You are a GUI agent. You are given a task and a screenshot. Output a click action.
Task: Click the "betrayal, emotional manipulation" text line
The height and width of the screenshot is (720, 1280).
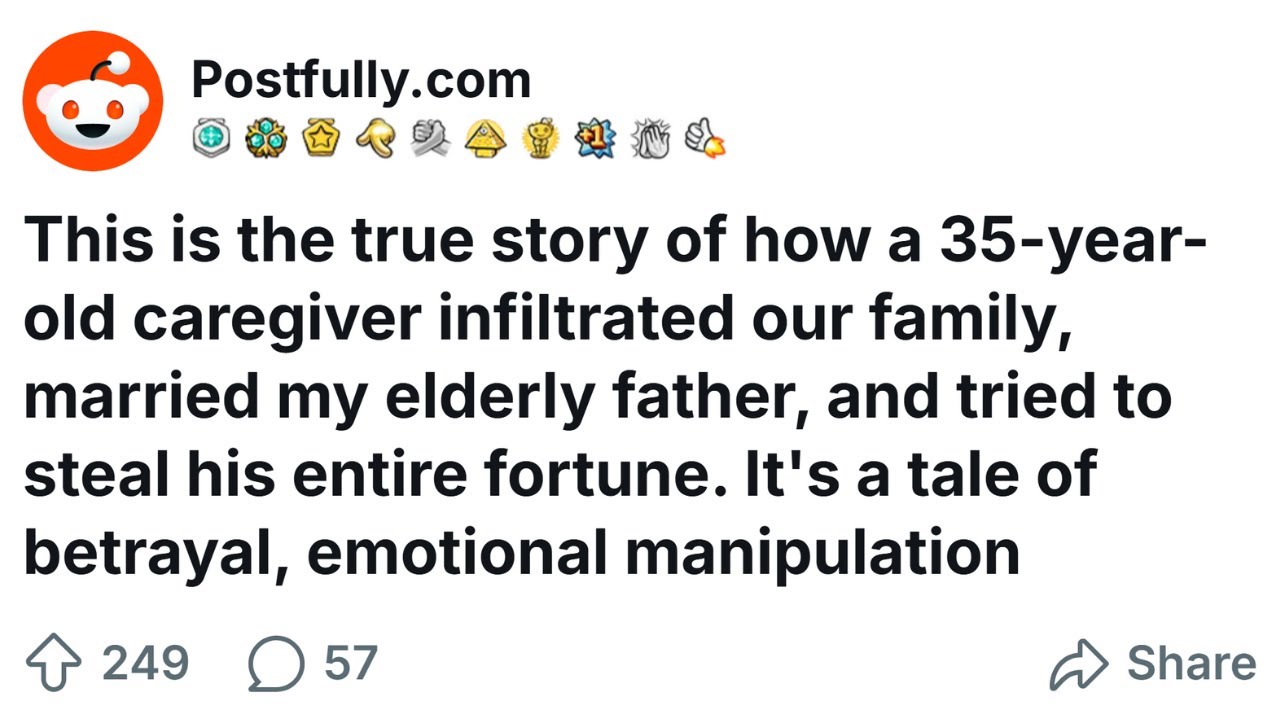520,553
